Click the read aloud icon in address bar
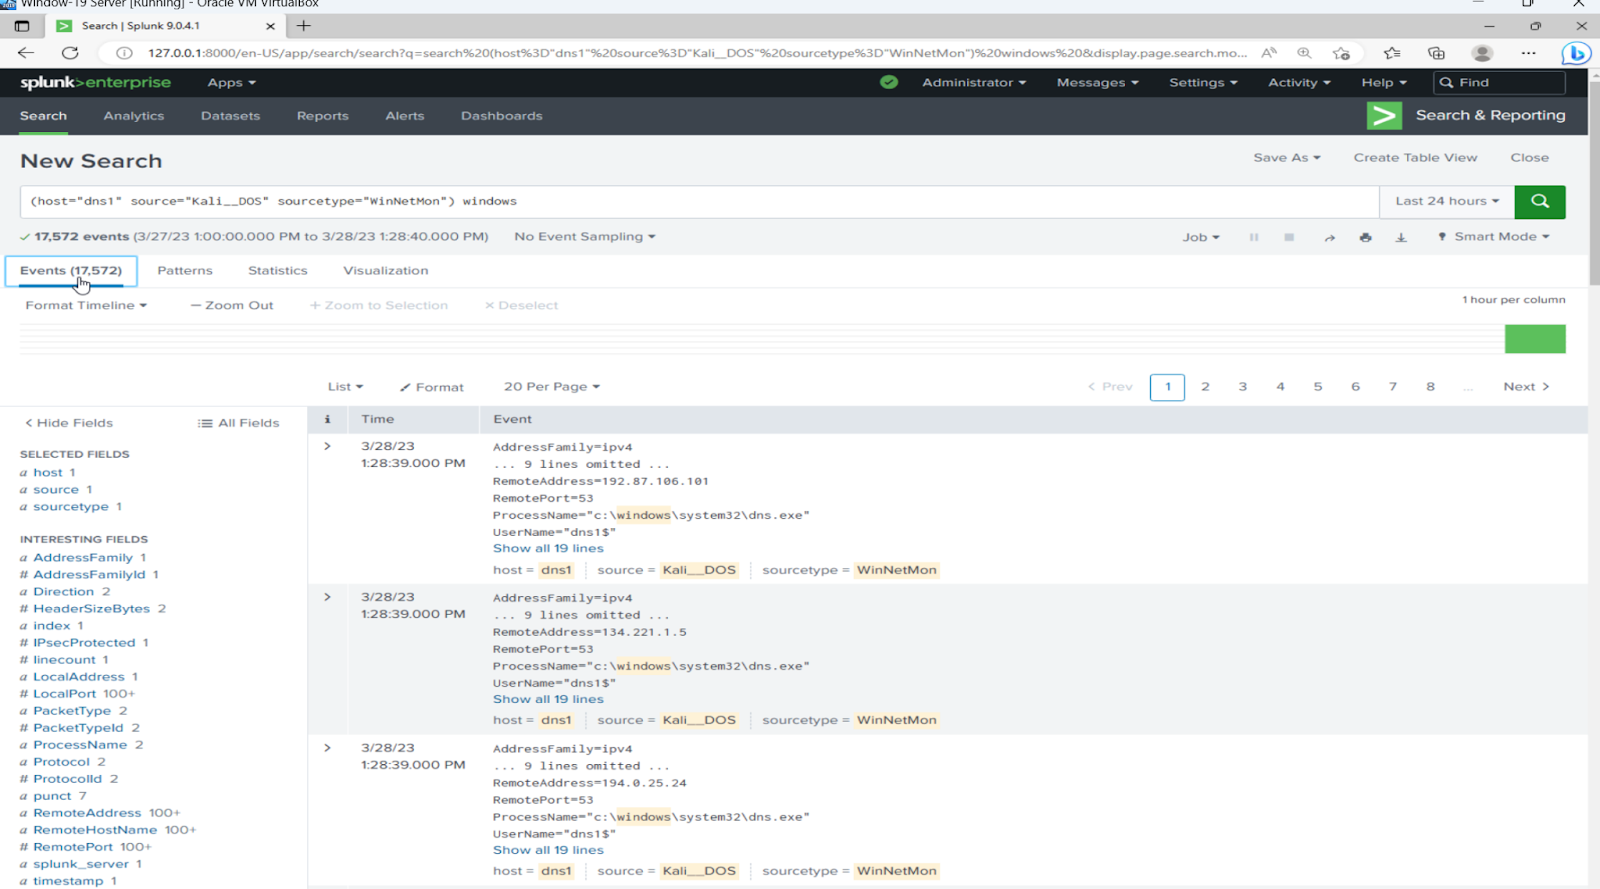This screenshot has height=889, width=1600. (1268, 53)
